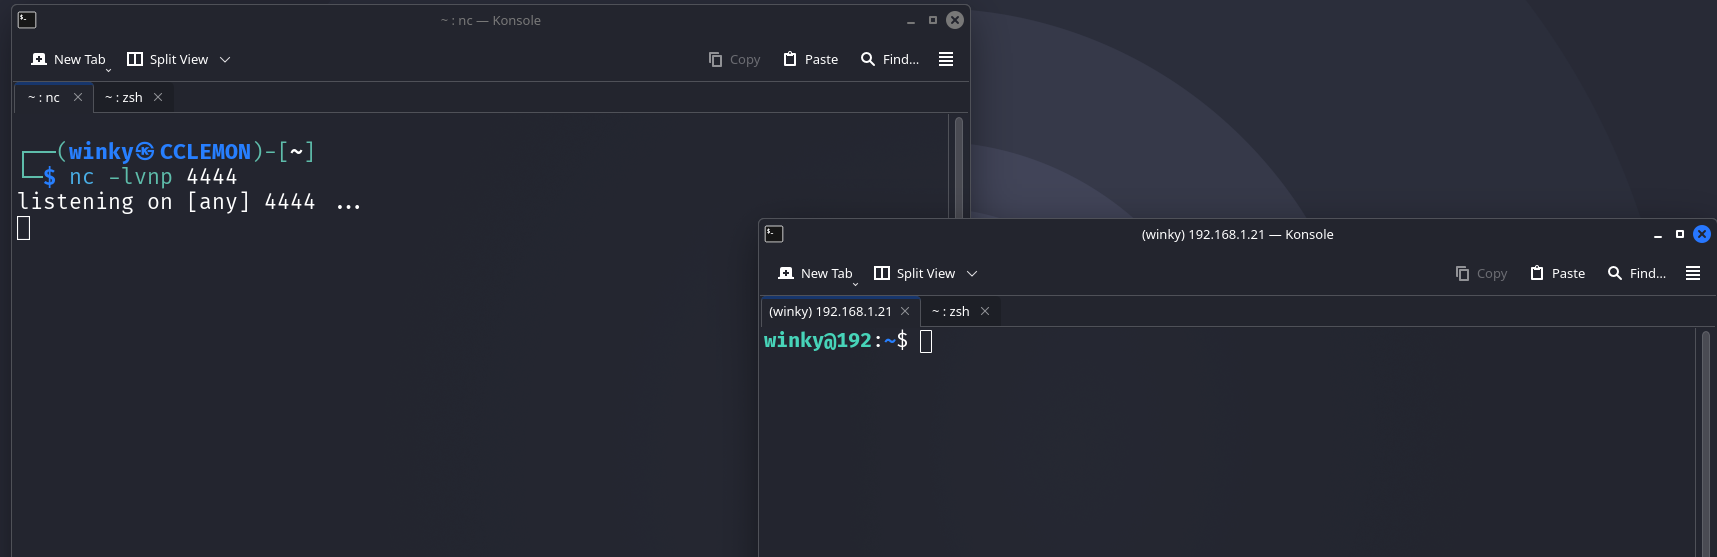This screenshot has height=557, width=1717.
Task: Click New Tab icon in nc Konsole window
Action: [39, 60]
